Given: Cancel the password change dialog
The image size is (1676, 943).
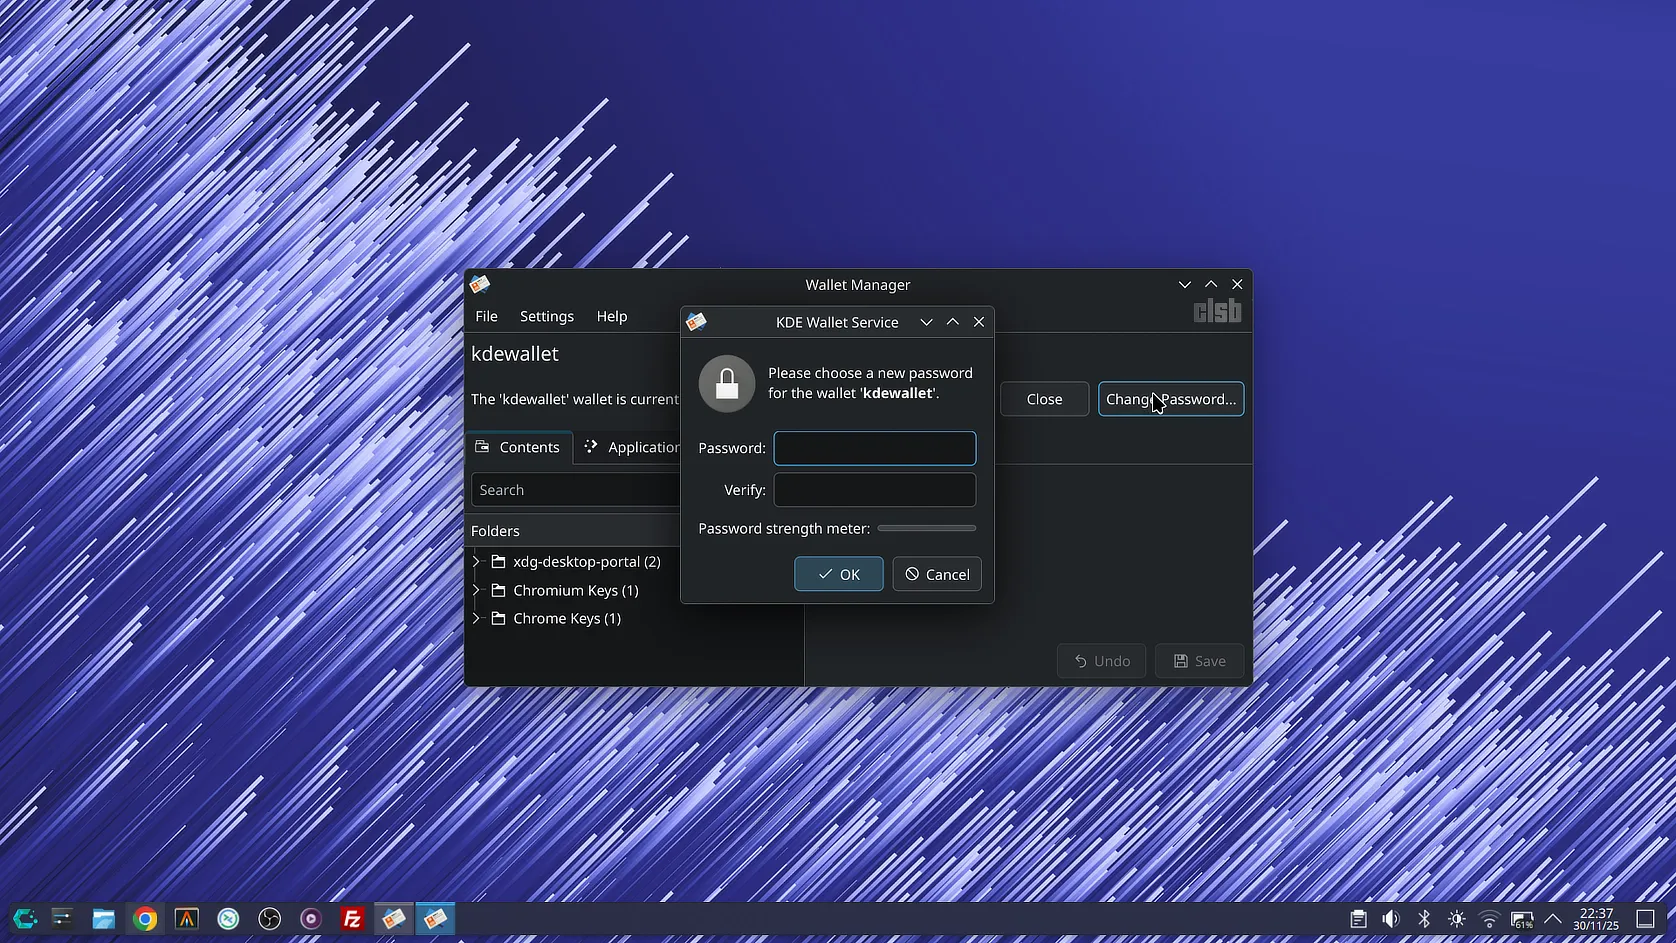Looking at the screenshot, I should (937, 574).
